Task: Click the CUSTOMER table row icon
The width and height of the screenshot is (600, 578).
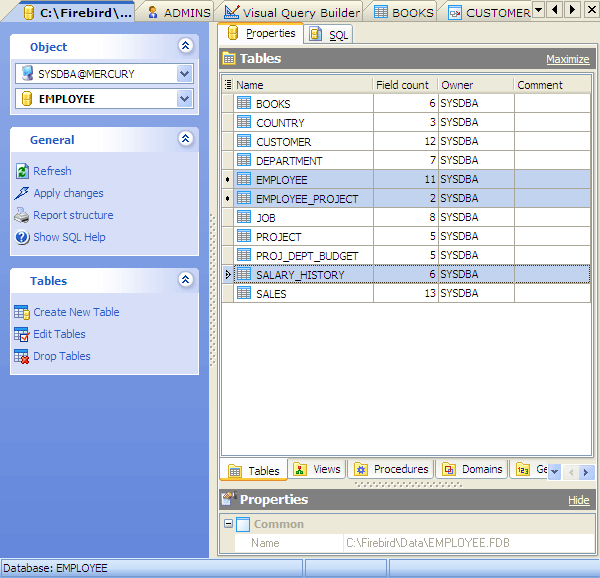Action: pyautogui.click(x=244, y=141)
